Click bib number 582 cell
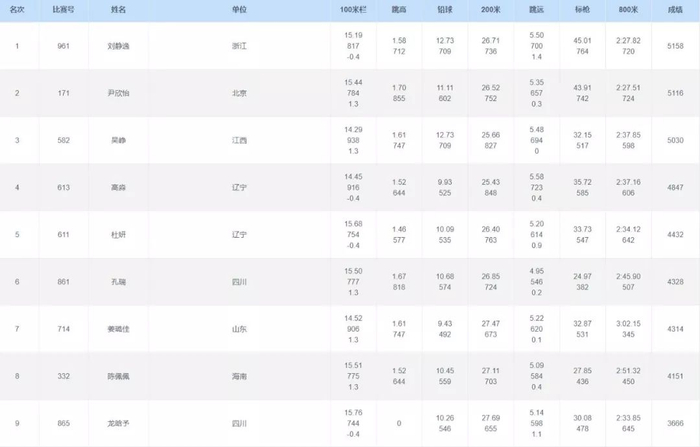The height and width of the screenshot is (447, 700). (62, 140)
